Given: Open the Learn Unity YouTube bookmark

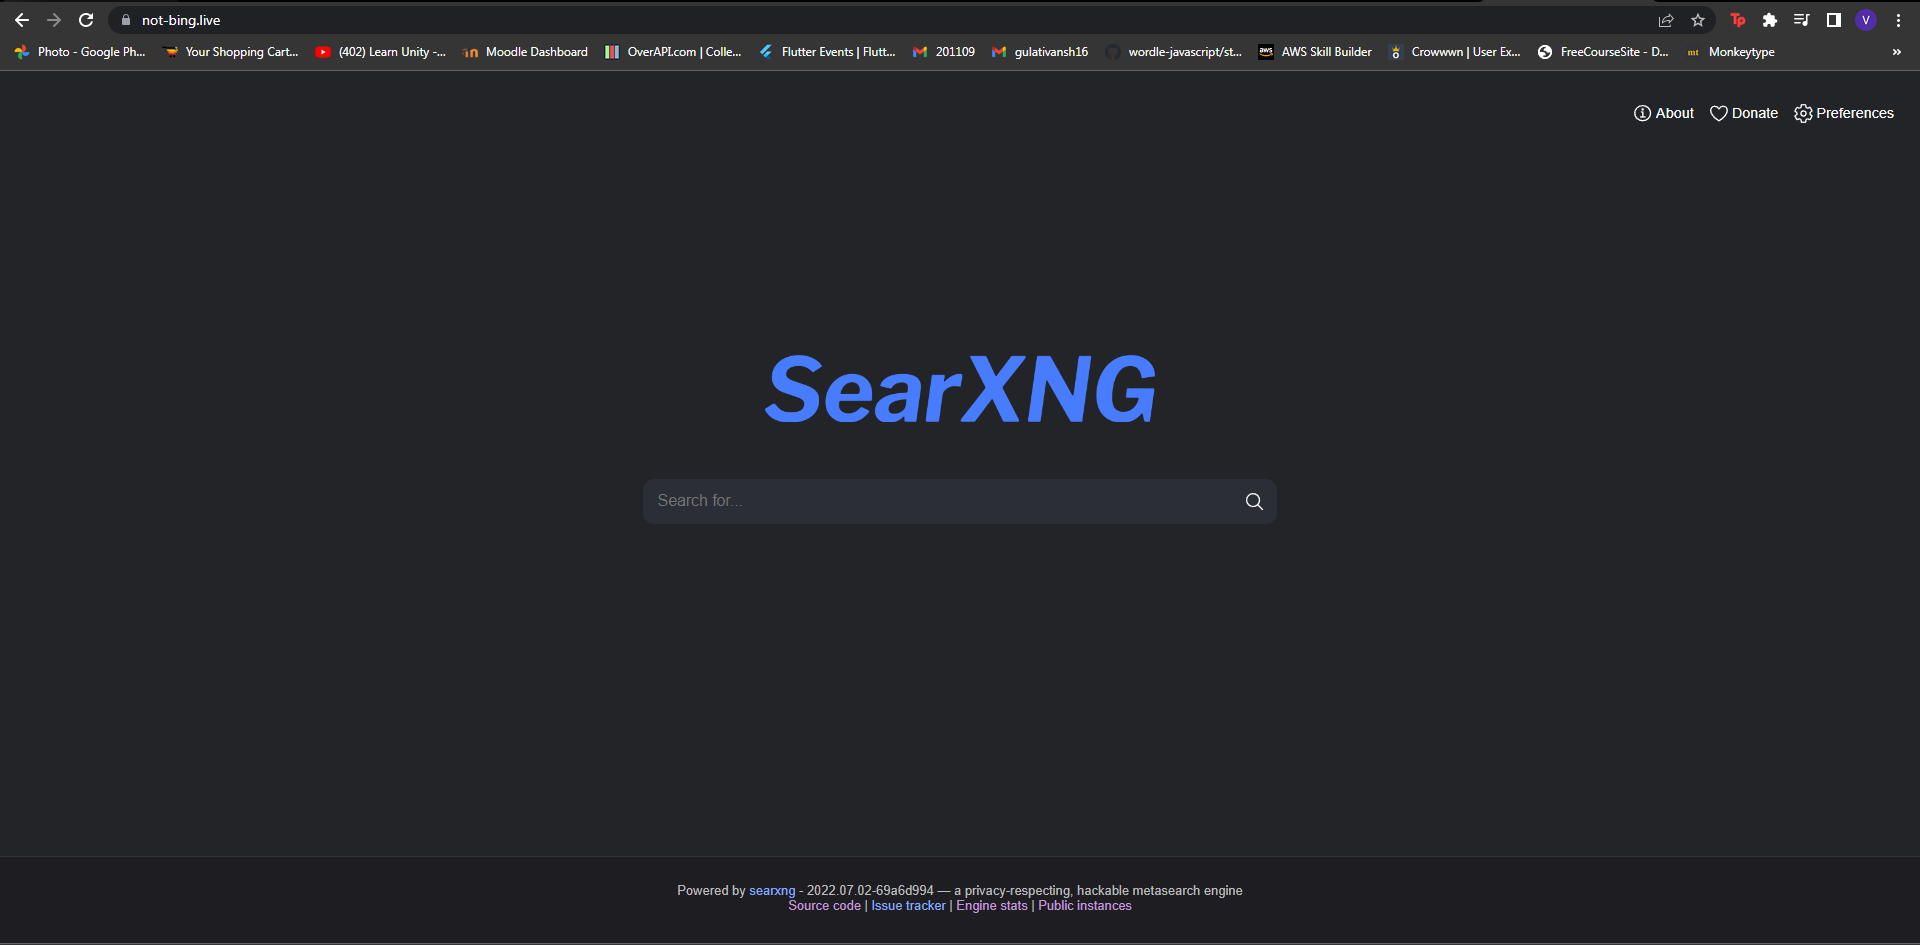Looking at the screenshot, I should 381,52.
